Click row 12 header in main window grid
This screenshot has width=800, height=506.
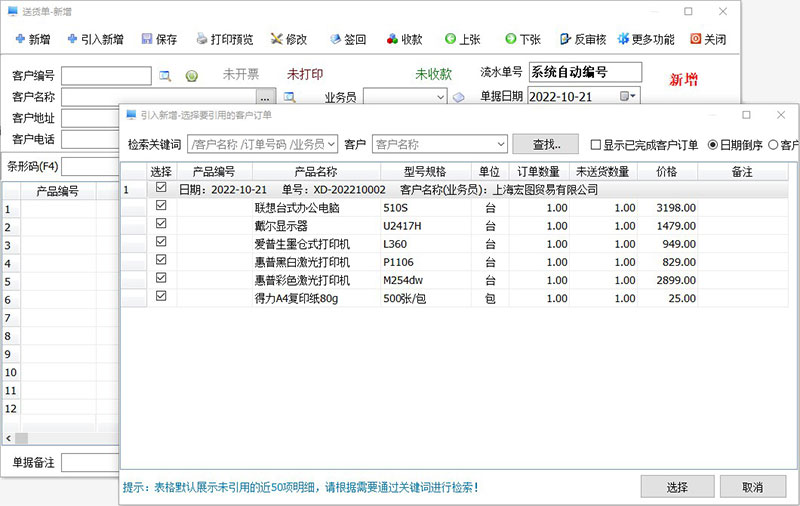[x=11, y=409]
